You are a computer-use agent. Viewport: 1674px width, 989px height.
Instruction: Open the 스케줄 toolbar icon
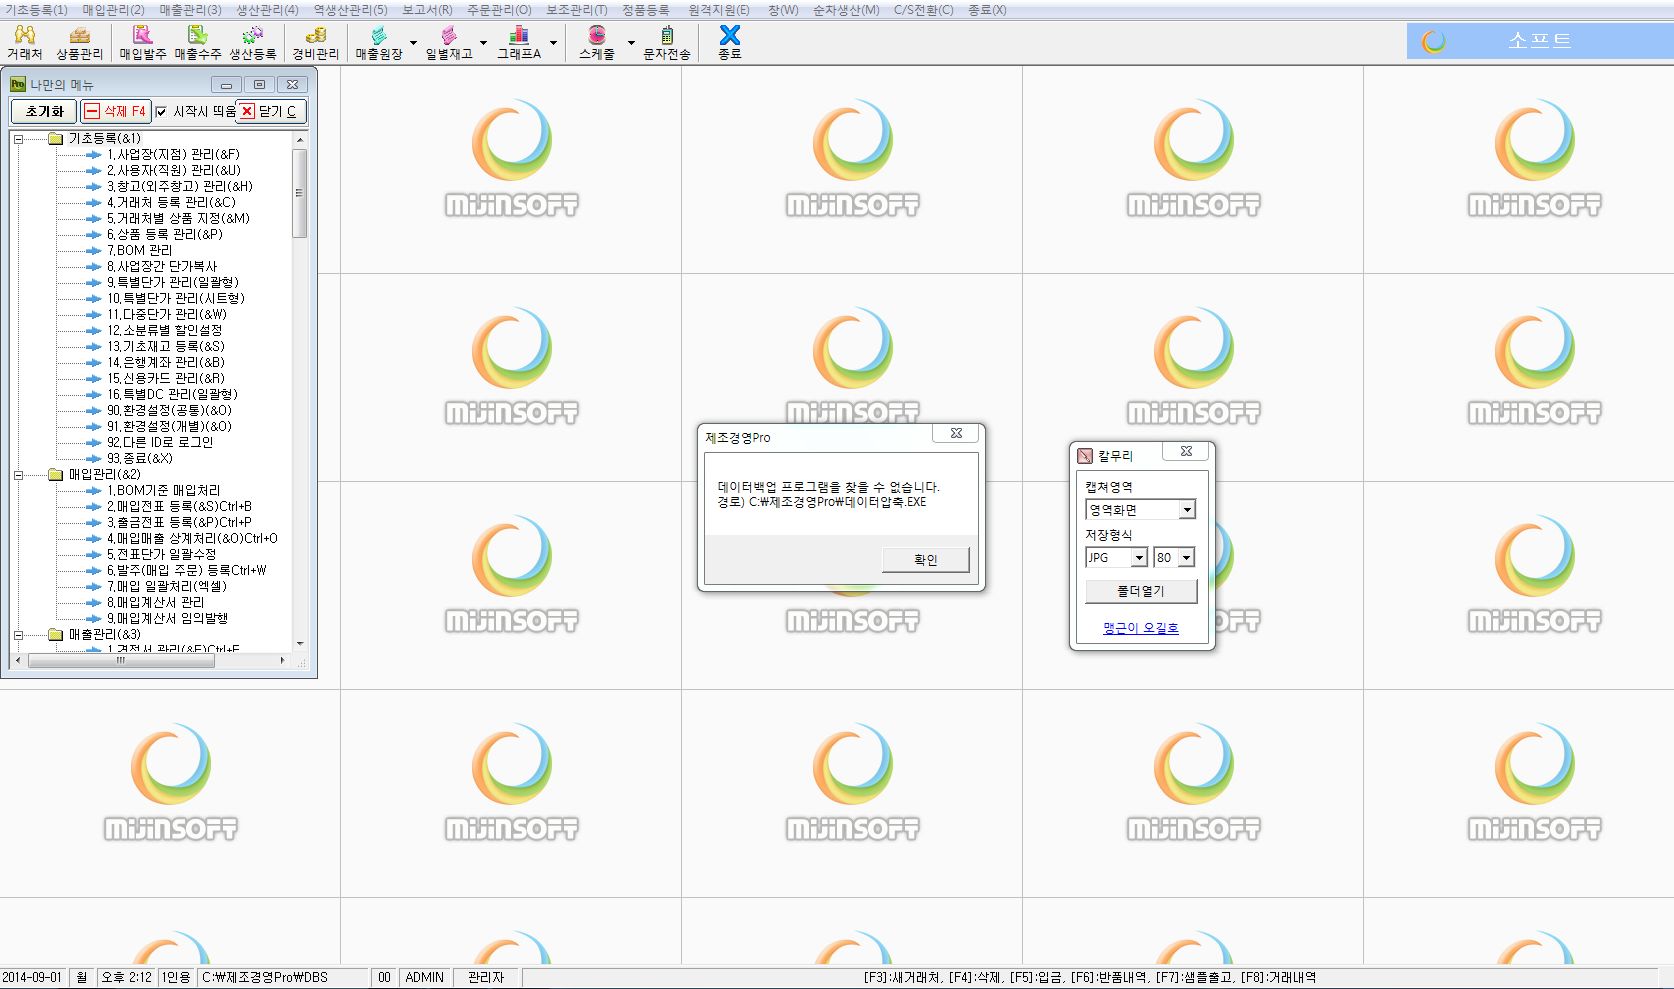[x=597, y=43]
